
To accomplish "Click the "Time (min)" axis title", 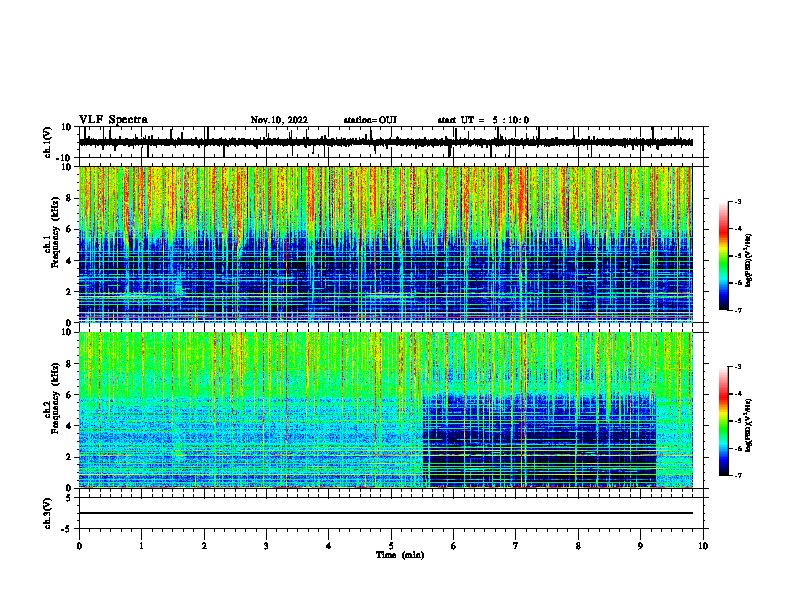I will tap(400, 555).
